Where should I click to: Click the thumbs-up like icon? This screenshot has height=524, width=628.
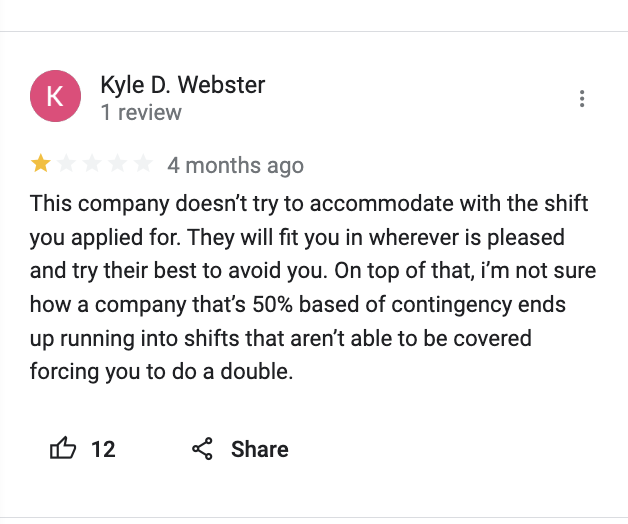63,448
